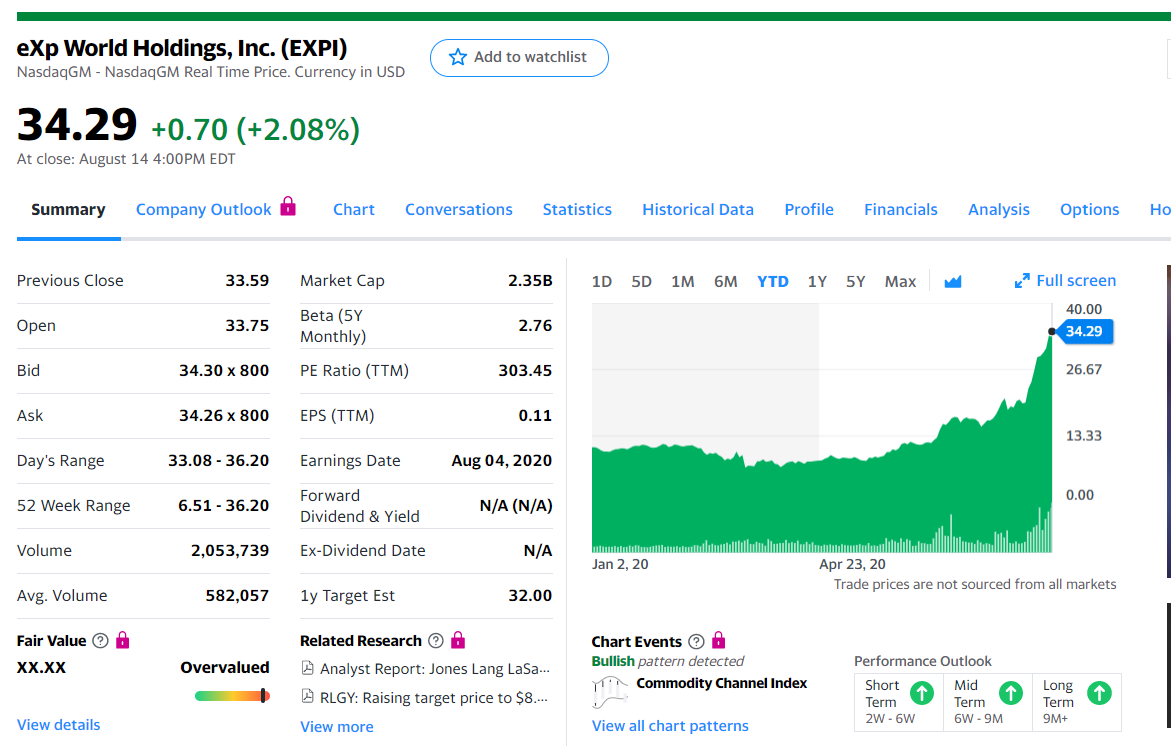Image resolution: width=1171 pixels, height=749 pixels.
Task: Click the lock icon beside Related Research
Action: pyautogui.click(x=458, y=640)
